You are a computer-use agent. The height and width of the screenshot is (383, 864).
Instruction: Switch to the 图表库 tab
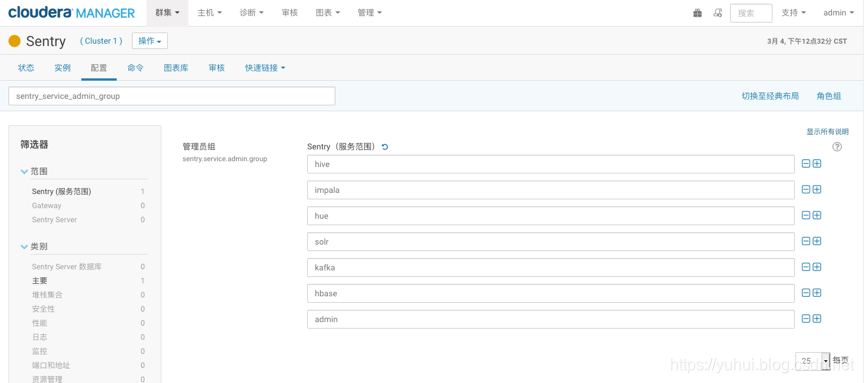pyautogui.click(x=176, y=68)
